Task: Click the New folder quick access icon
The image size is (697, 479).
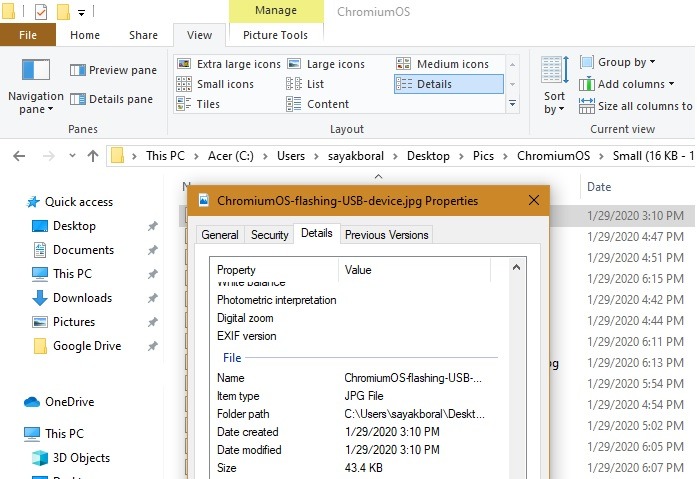Action: (63, 12)
